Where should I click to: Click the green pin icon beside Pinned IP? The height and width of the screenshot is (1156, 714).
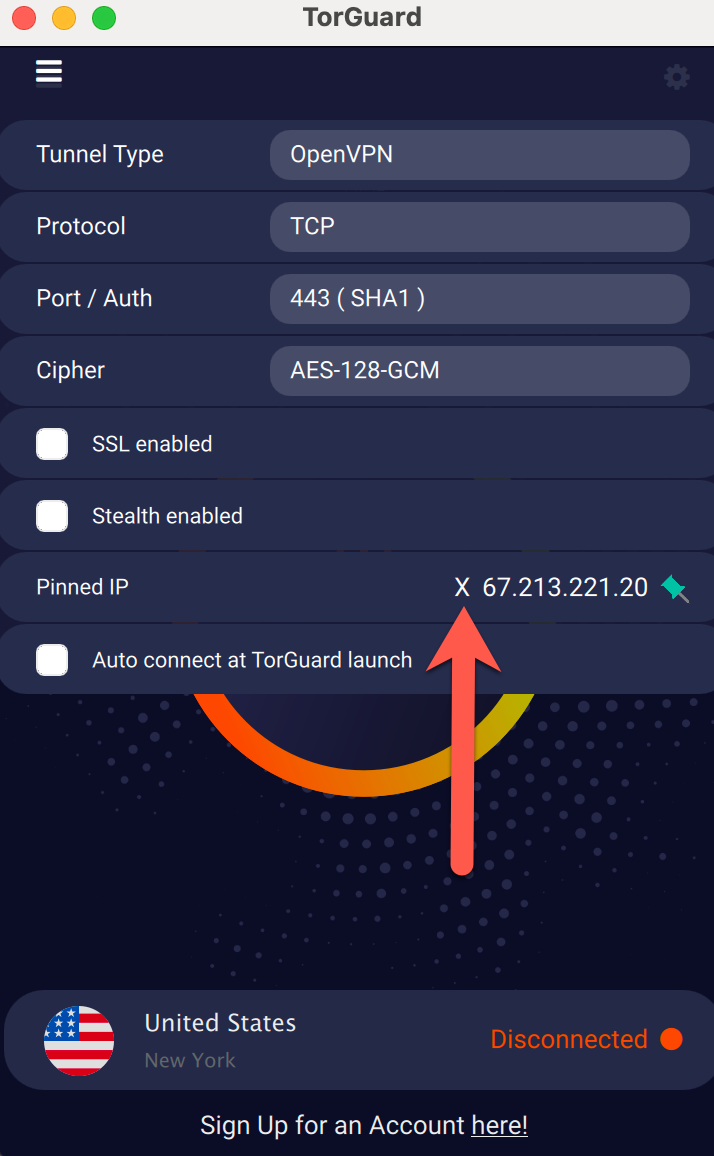(675, 589)
